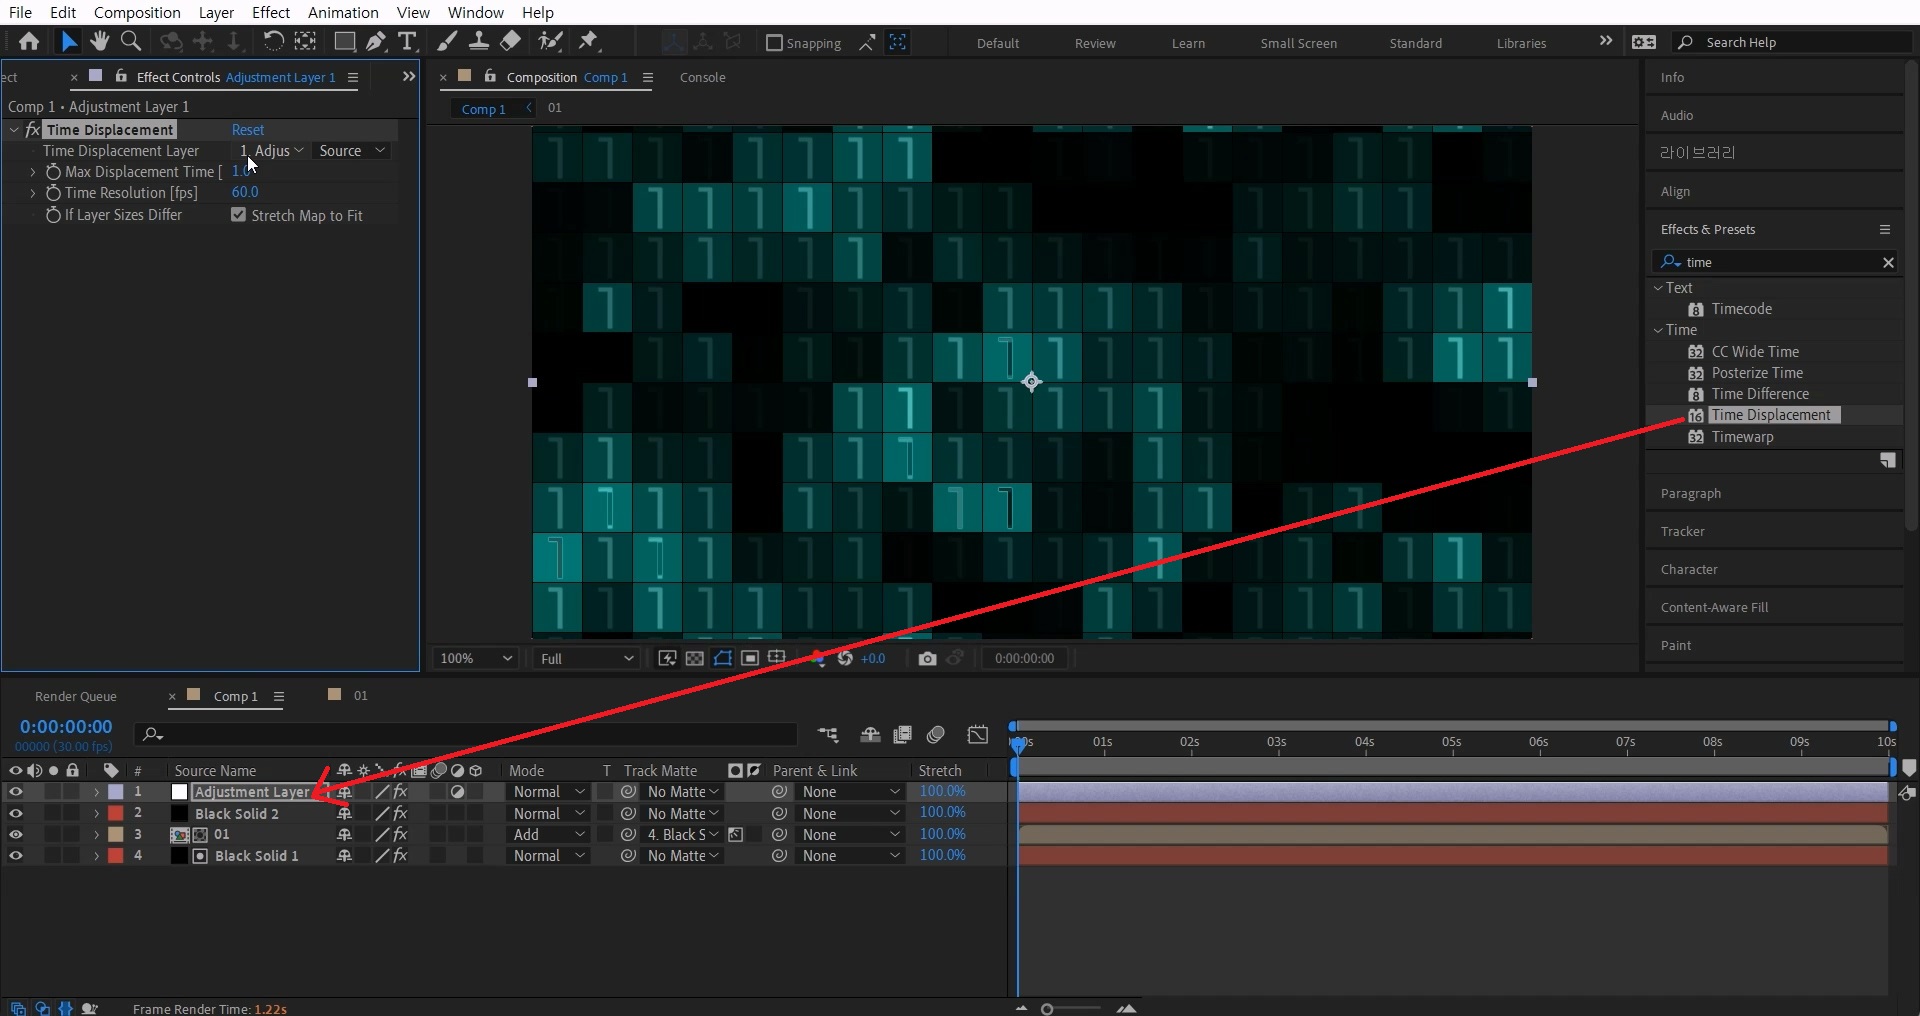Expand Max Displacement Time property

[33, 172]
